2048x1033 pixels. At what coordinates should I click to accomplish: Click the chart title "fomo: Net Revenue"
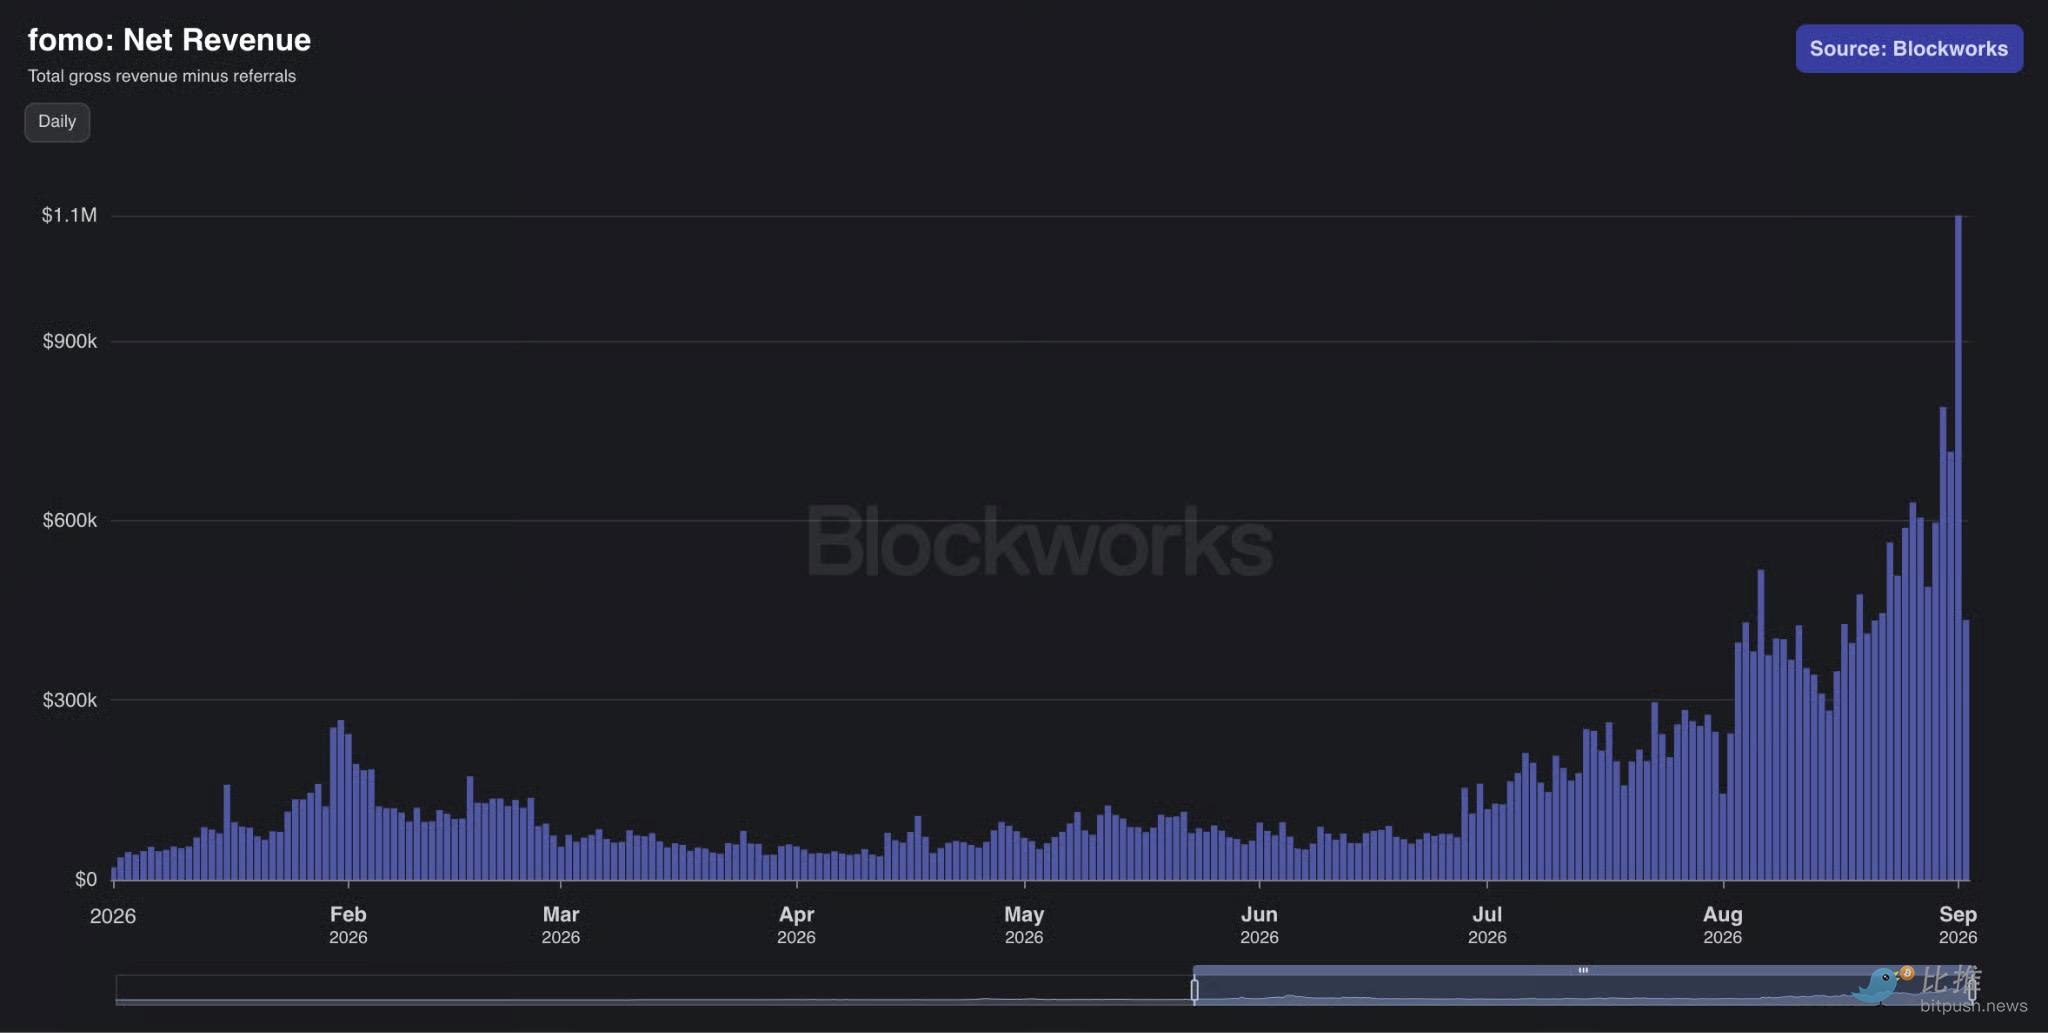tap(169, 40)
